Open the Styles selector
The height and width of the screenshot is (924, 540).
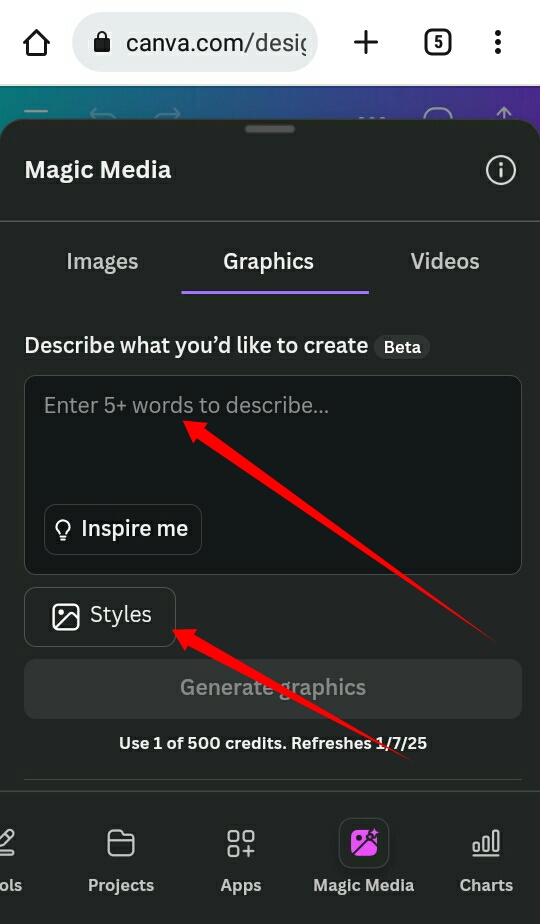[x=100, y=616]
